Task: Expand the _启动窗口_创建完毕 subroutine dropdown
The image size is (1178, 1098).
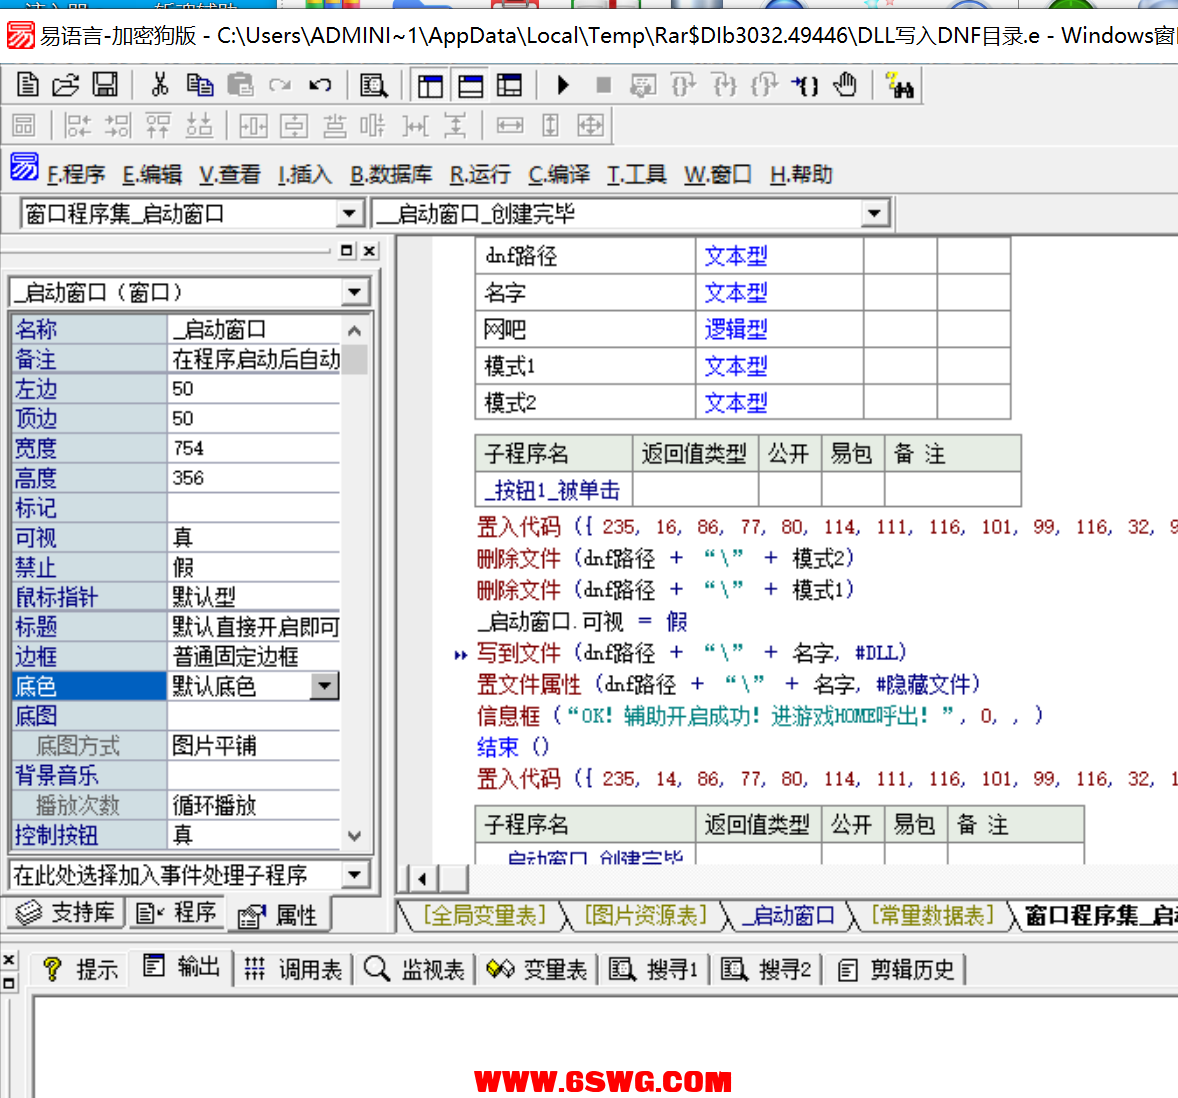Action: tap(874, 214)
